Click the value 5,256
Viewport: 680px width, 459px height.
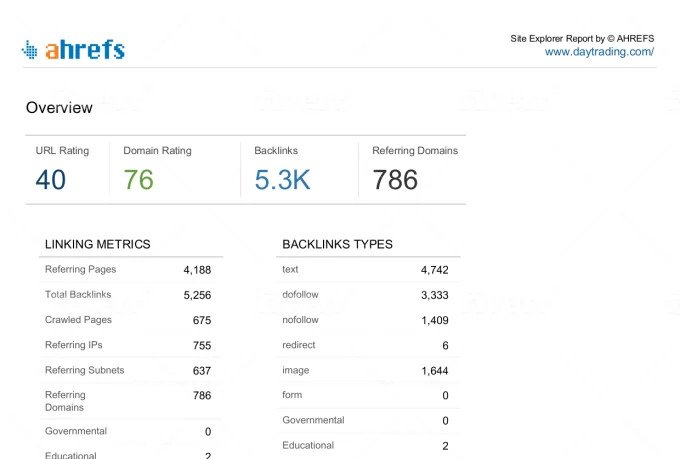197,295
